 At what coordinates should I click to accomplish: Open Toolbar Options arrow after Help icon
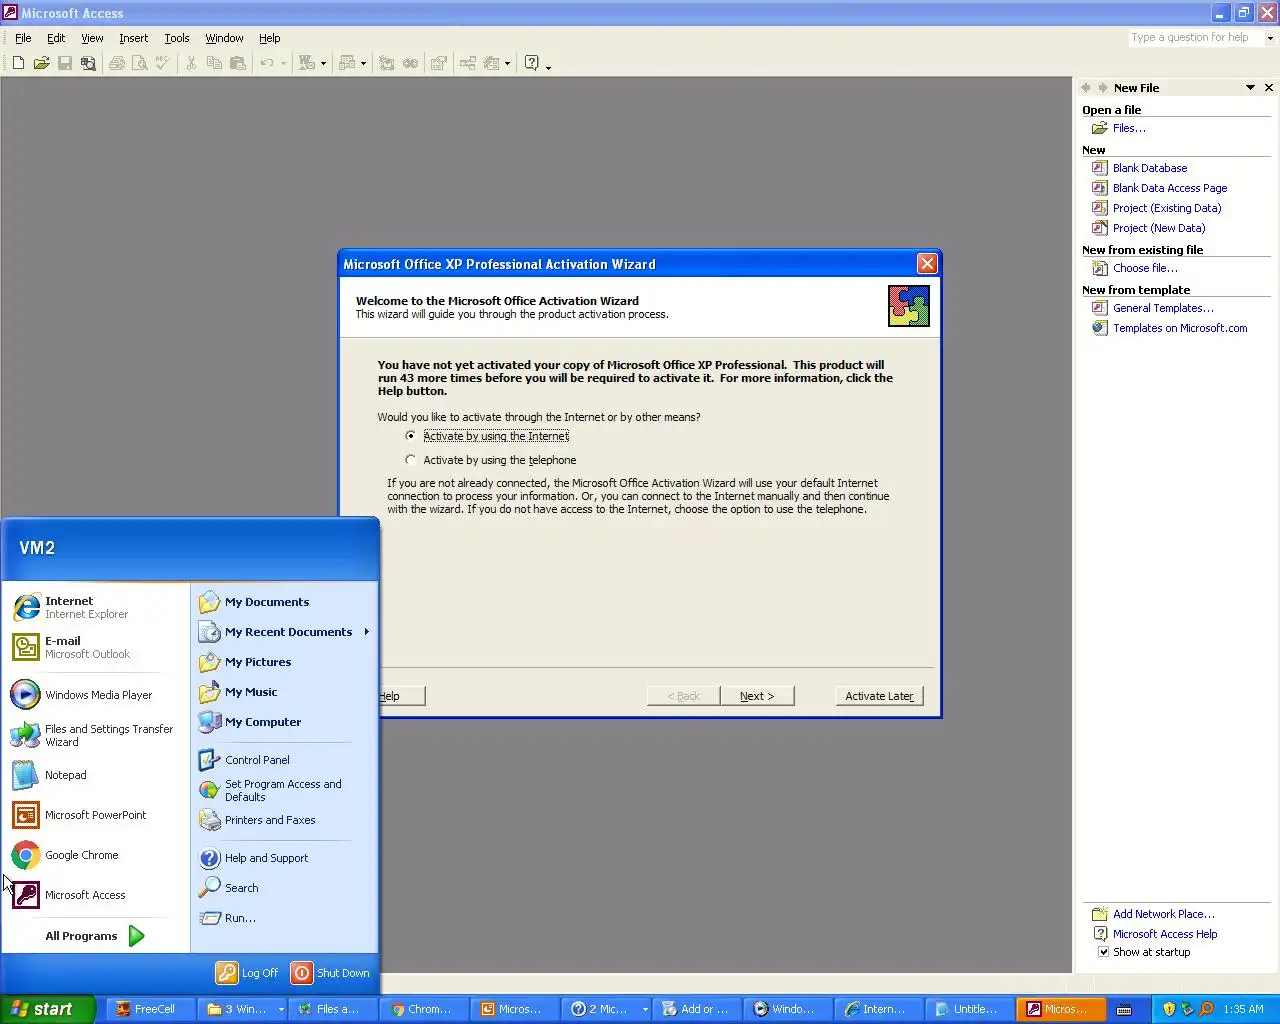(548, 66)
